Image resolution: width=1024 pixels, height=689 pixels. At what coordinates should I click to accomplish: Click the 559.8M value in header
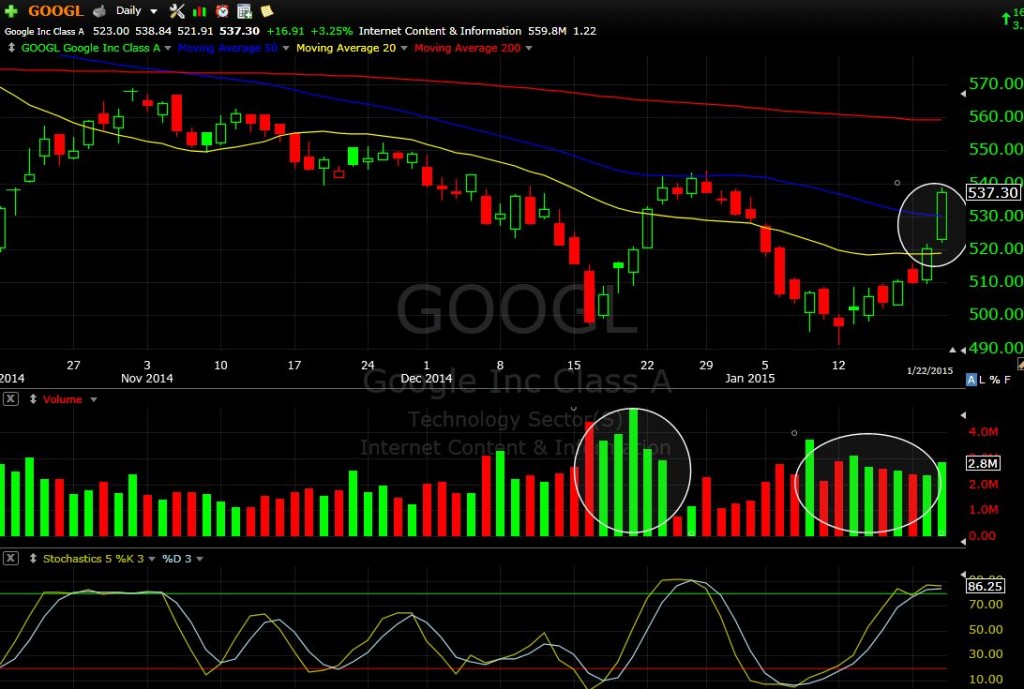click(x=547, y=31)
